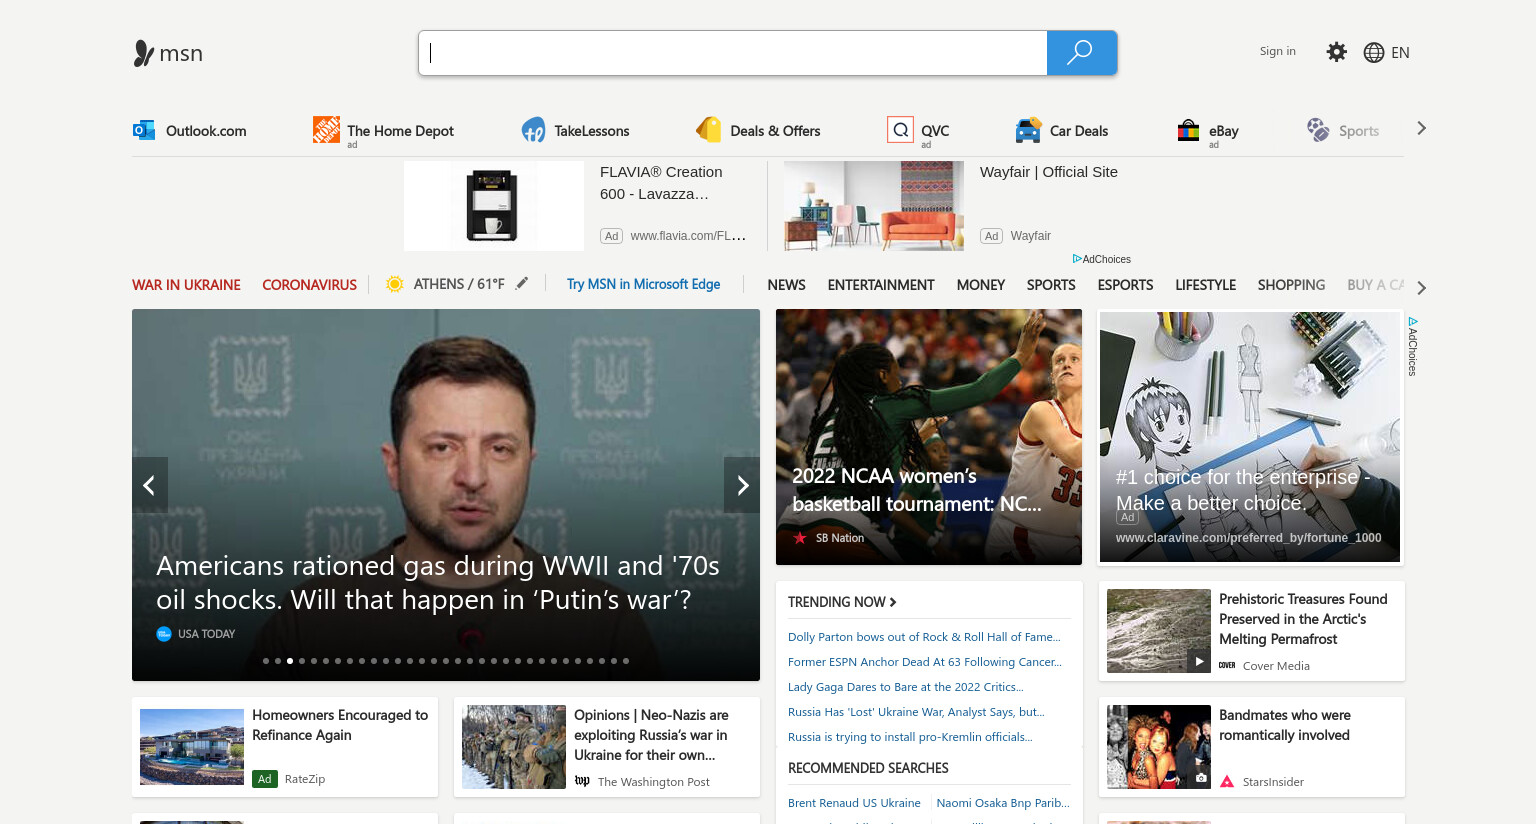Open Bandmates romantically involved story
This screenshot has height=824, width=1536.
(x=1252, y=747)
